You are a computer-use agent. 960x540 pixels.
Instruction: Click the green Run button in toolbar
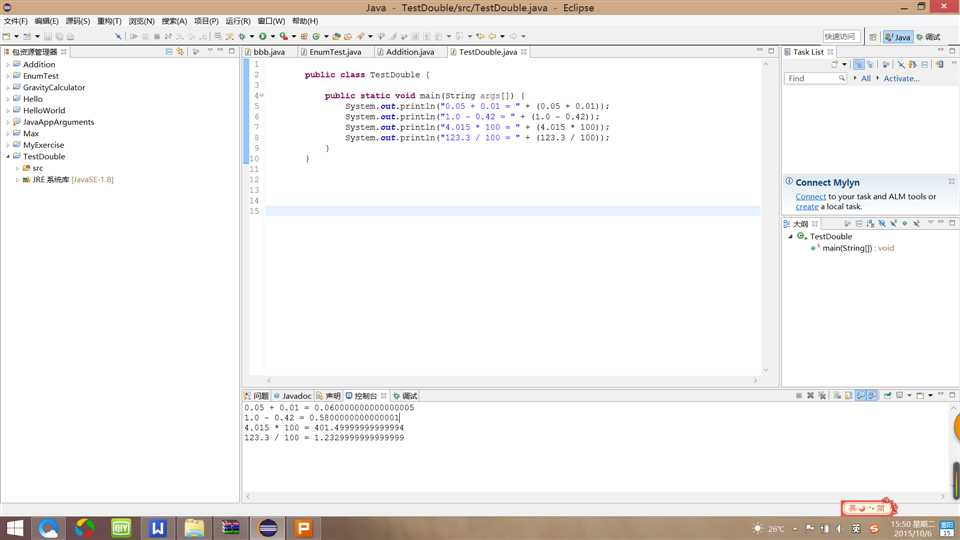tap(263, 36)
